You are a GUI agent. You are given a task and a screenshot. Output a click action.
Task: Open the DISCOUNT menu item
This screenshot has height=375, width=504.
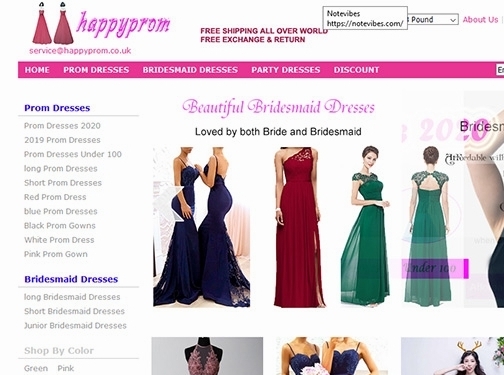point(356,70)
